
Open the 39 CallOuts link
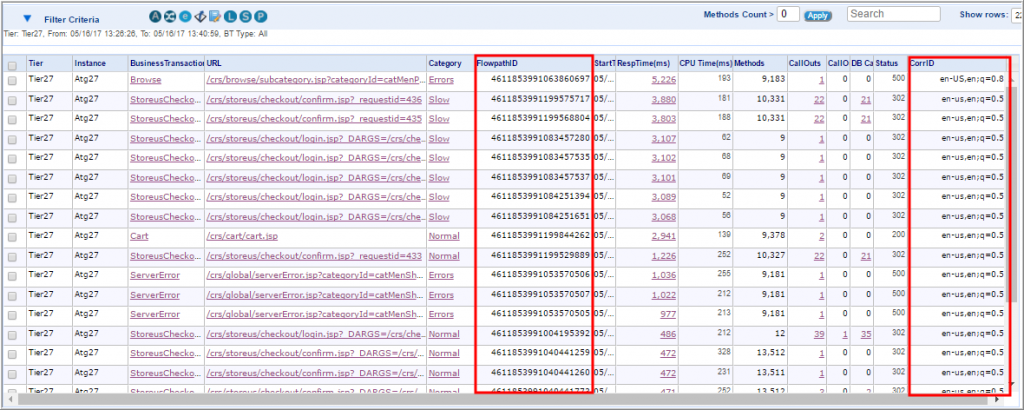pyautogui.click(x=819, y=334)
